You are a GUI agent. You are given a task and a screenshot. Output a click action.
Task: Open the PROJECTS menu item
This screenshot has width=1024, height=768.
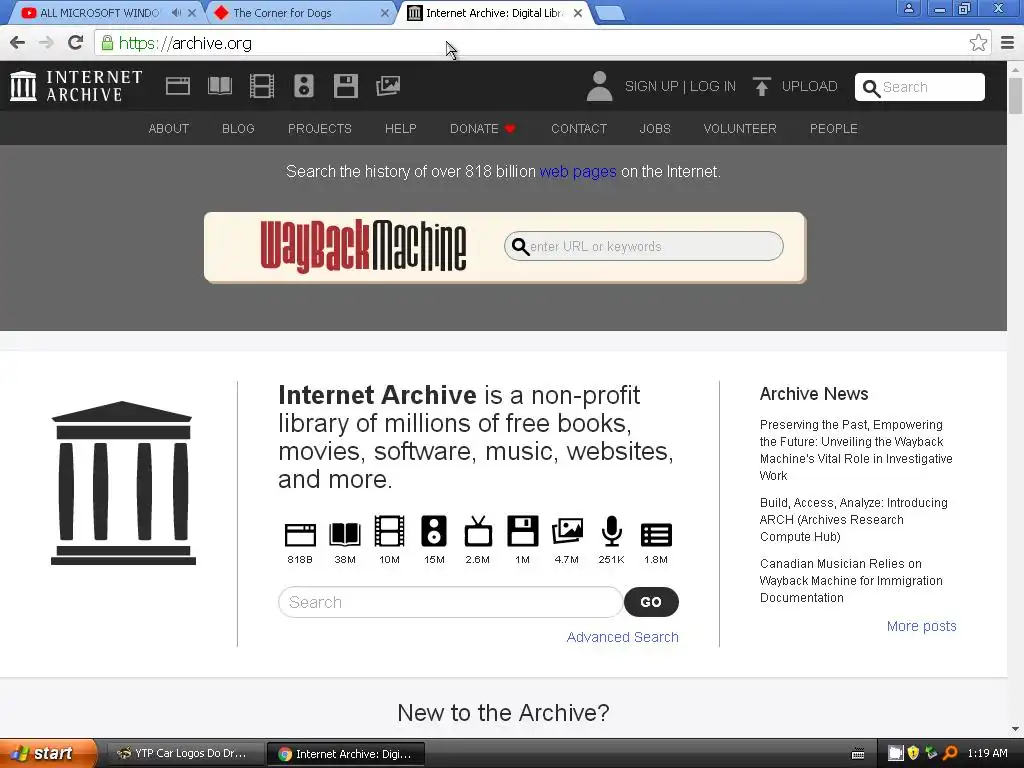coord(320,129)
